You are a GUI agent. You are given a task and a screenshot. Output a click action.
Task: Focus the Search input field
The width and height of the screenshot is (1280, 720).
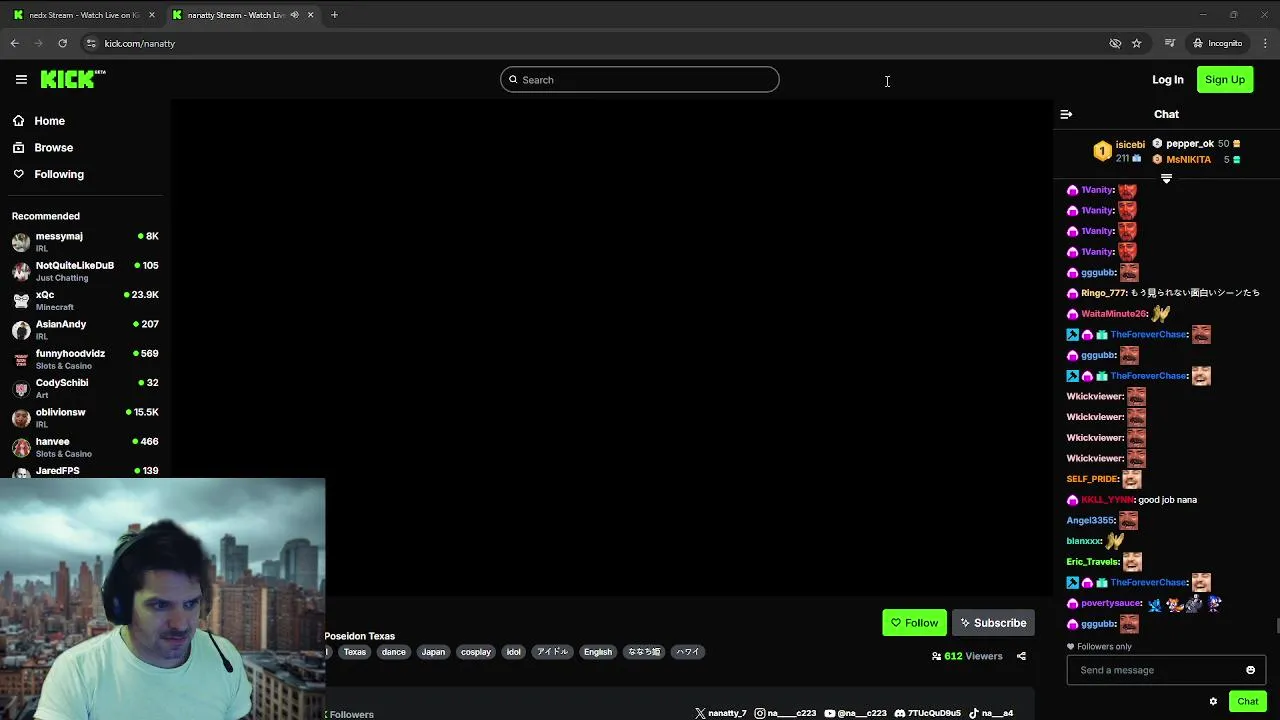click(640, 80)
